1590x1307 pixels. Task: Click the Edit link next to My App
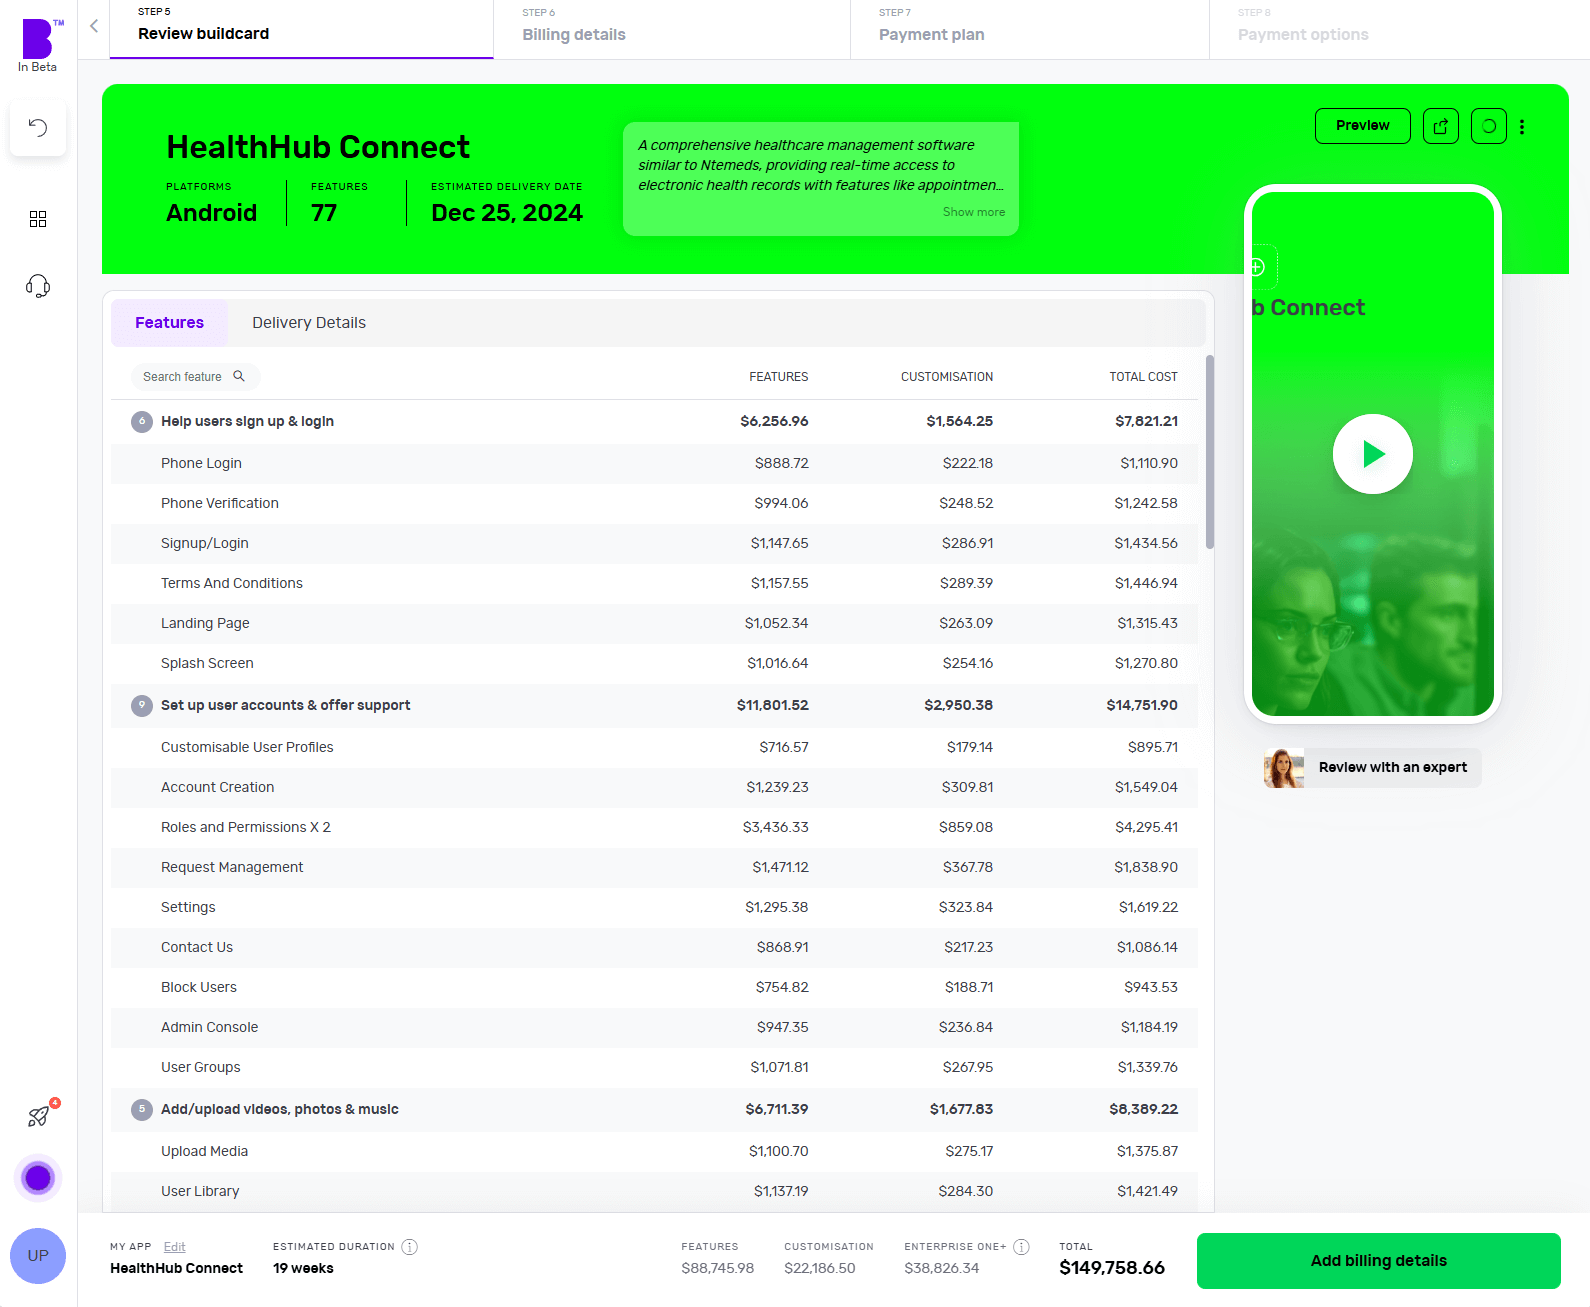[x=175, y=1247]
